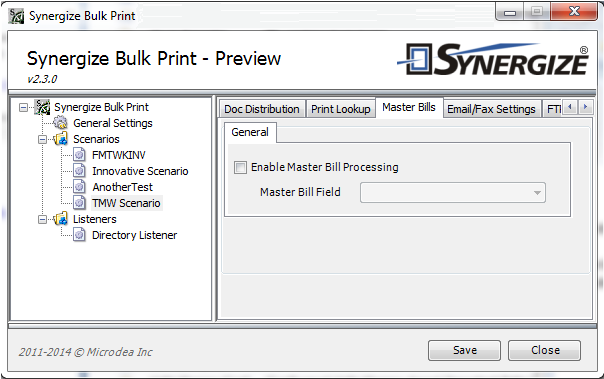Click the 'Master Bill Field' label text

tap(300, 192)
